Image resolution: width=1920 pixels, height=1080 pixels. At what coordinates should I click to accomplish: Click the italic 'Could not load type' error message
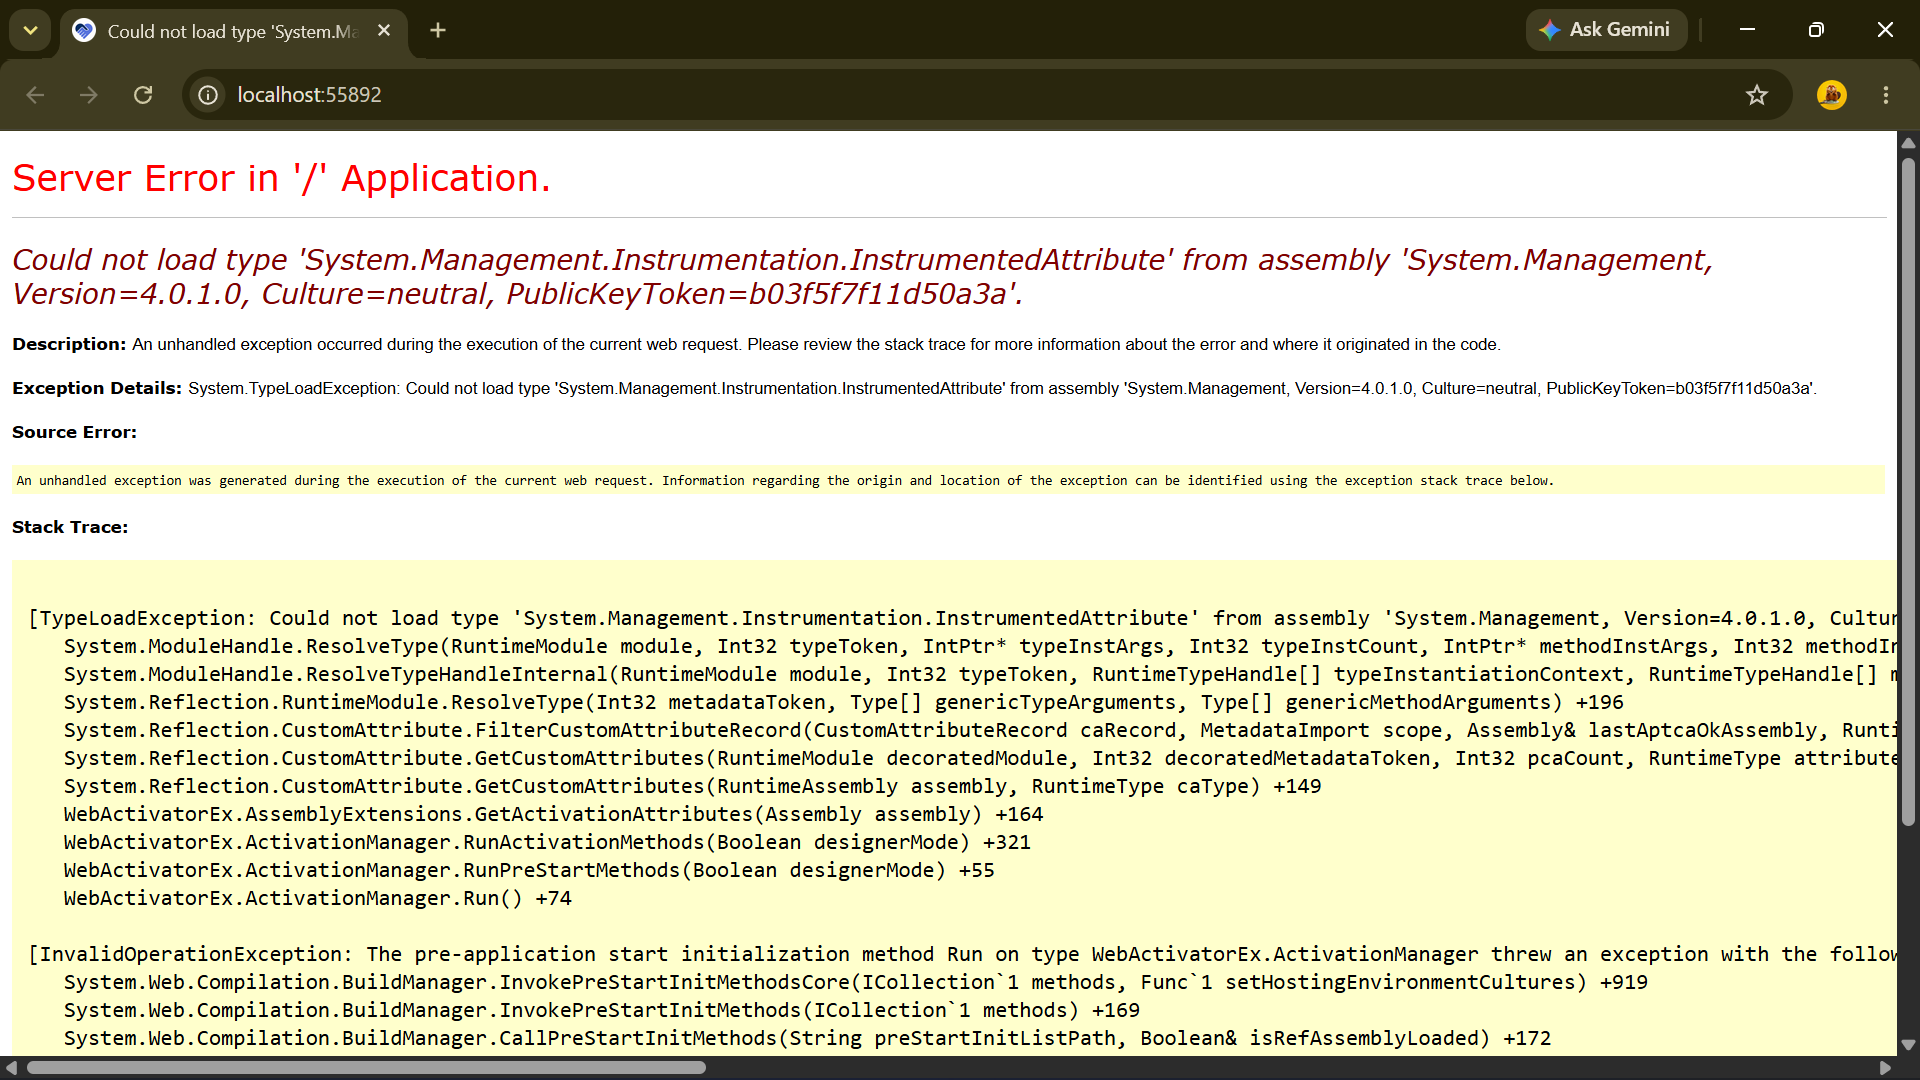click(x=862, y=277)
